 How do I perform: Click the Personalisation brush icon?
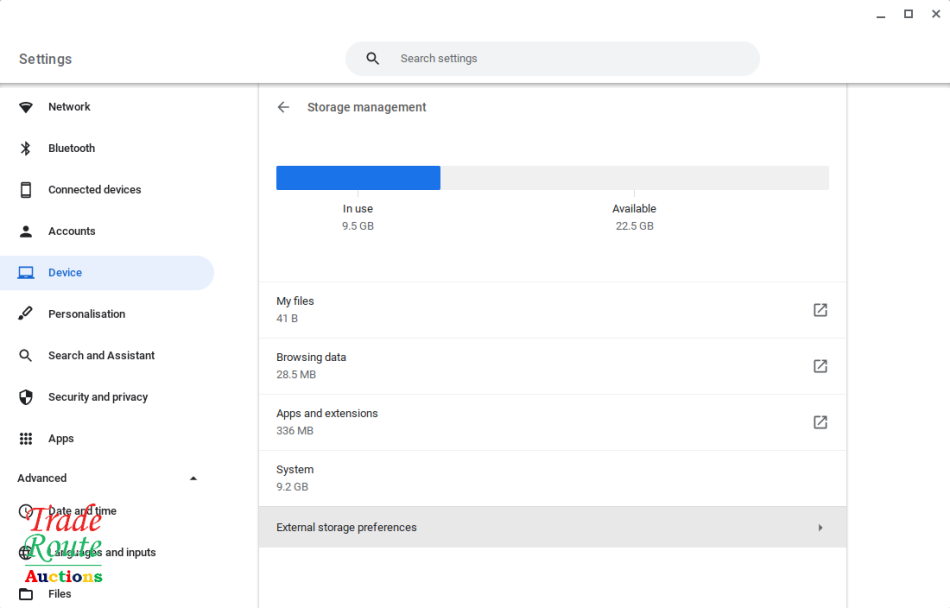point(25,313)
